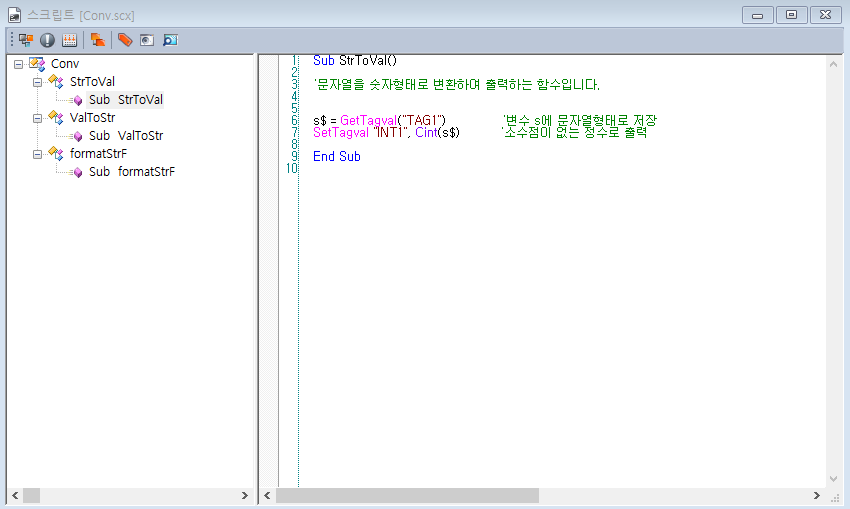Viewport: 850px width, 509px height.
Task: Select the StrToVal module tree item
Action: (x=92, y=82)
